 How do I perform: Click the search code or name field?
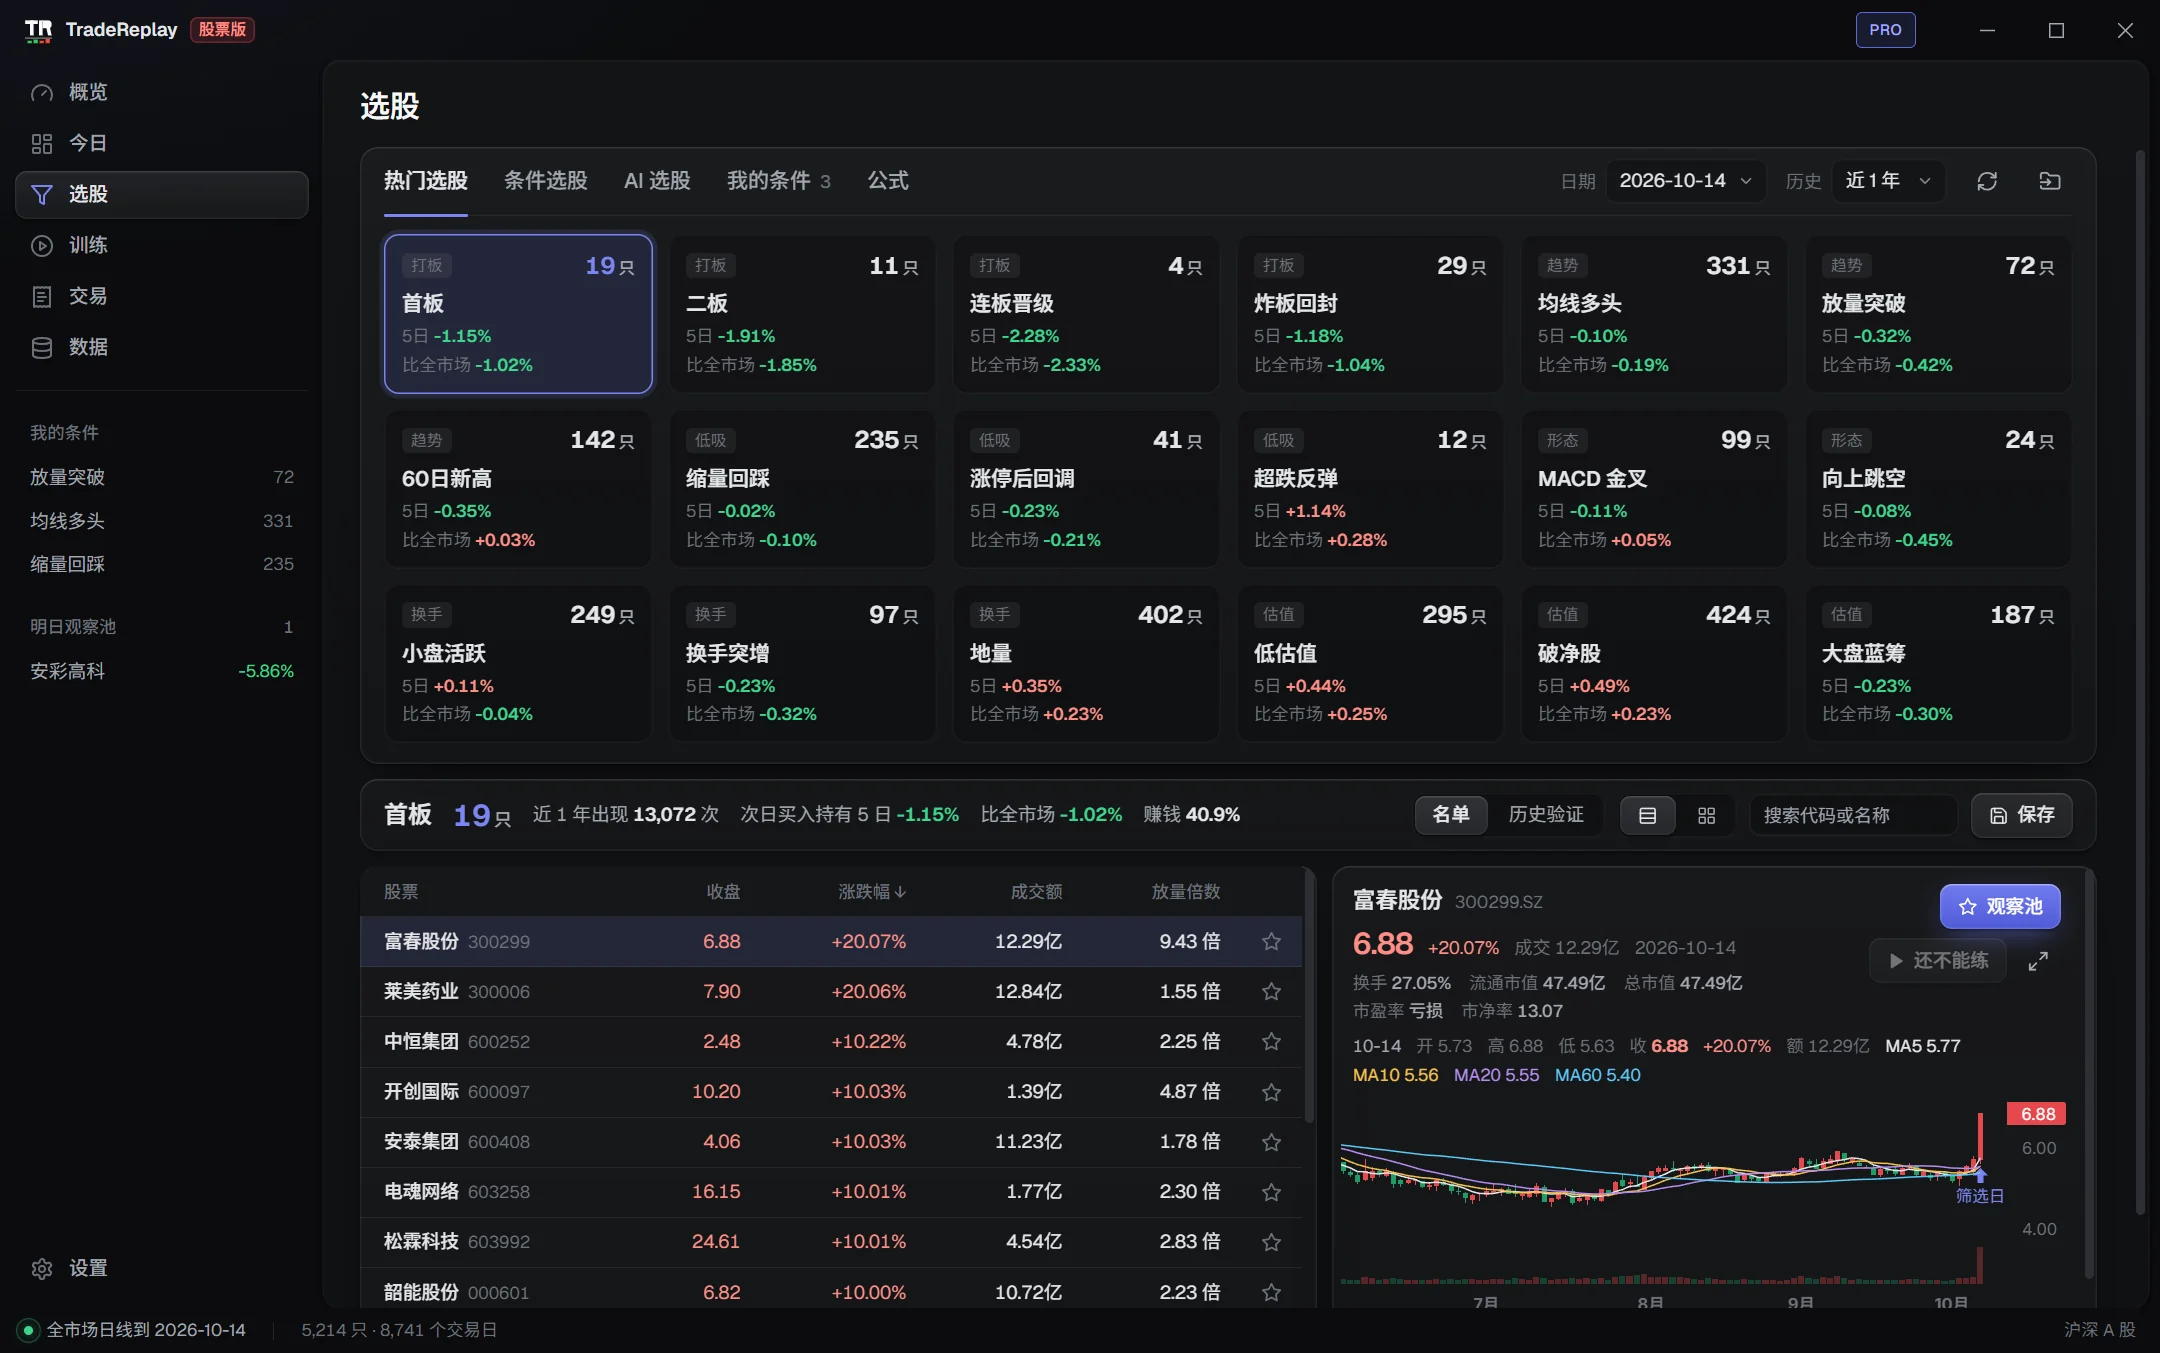tap(1853, 815)
